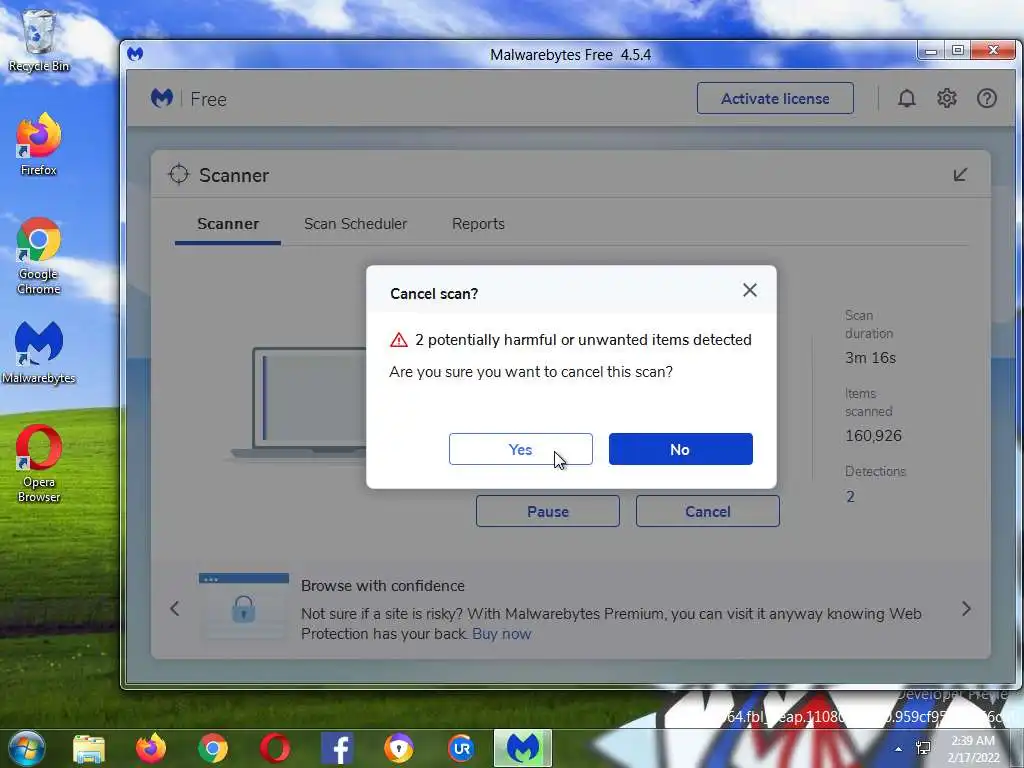1024x768 pixels.
Task: Click the Malwarebytes logo next to Free
Action: [162, 99]
